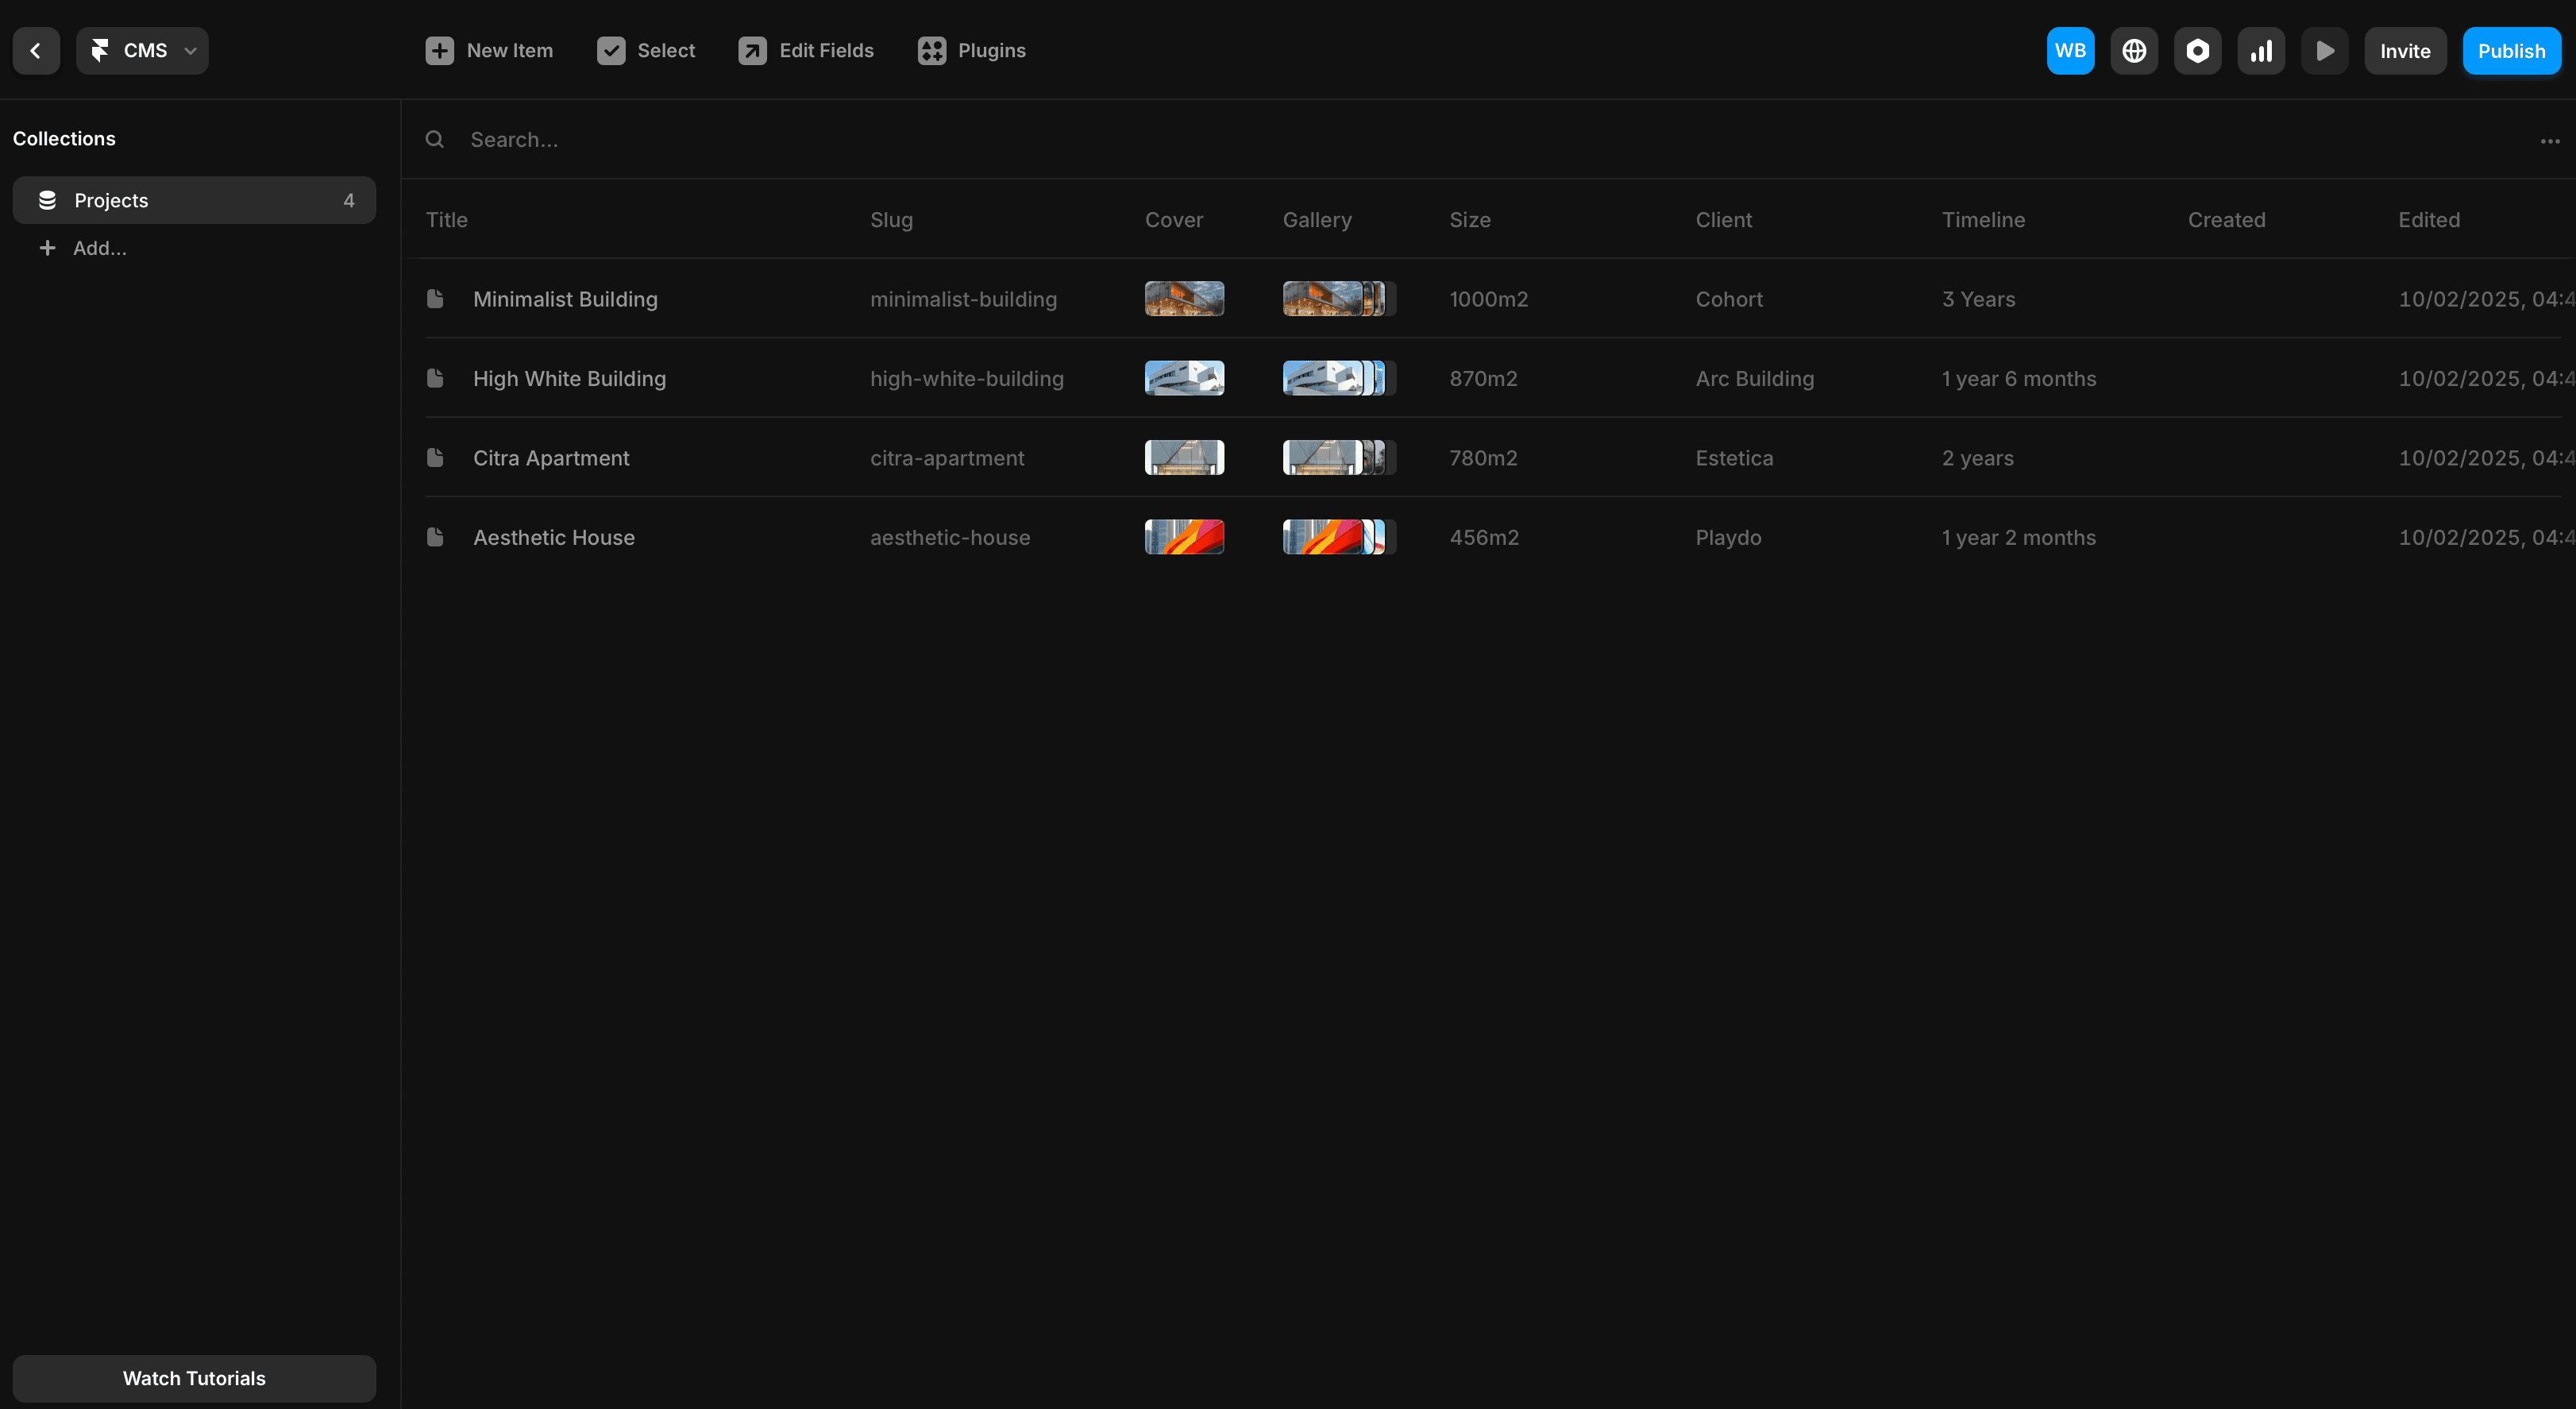Screen dimensions: 2576x1409
Task: Click the Arc Building client cell
Action: [1754, 379]
